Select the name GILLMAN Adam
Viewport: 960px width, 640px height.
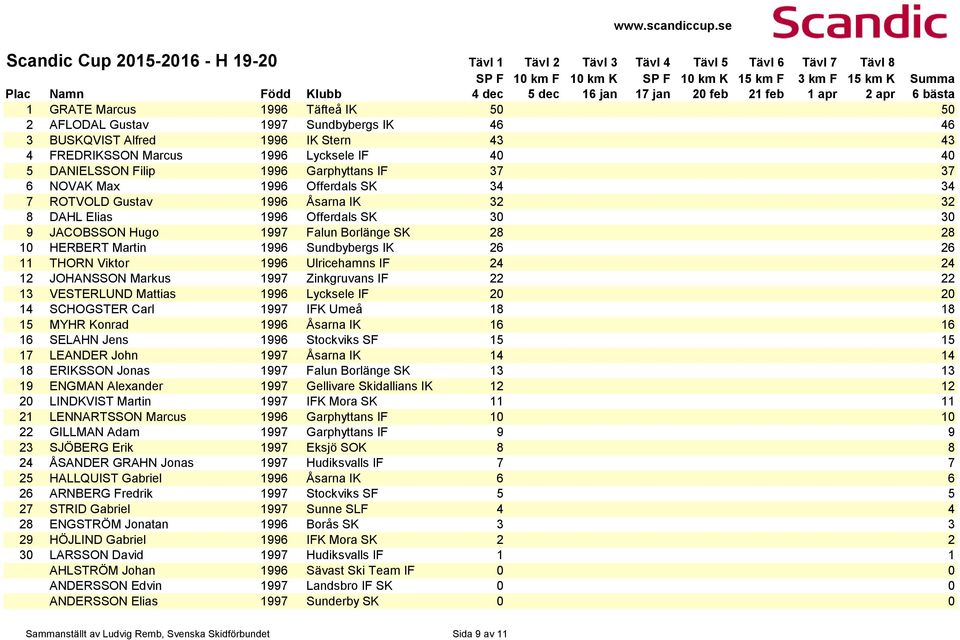point(94,432)
